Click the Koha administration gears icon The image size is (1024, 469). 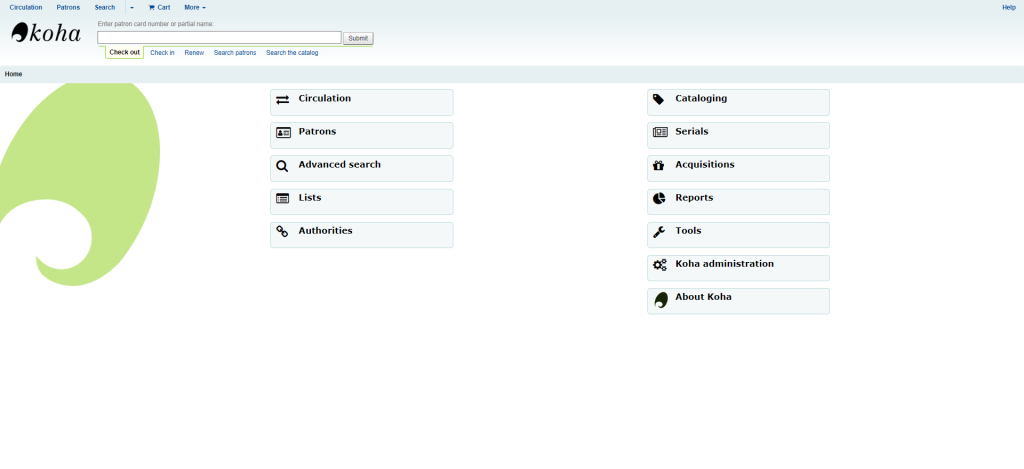(x=659, y=265)
